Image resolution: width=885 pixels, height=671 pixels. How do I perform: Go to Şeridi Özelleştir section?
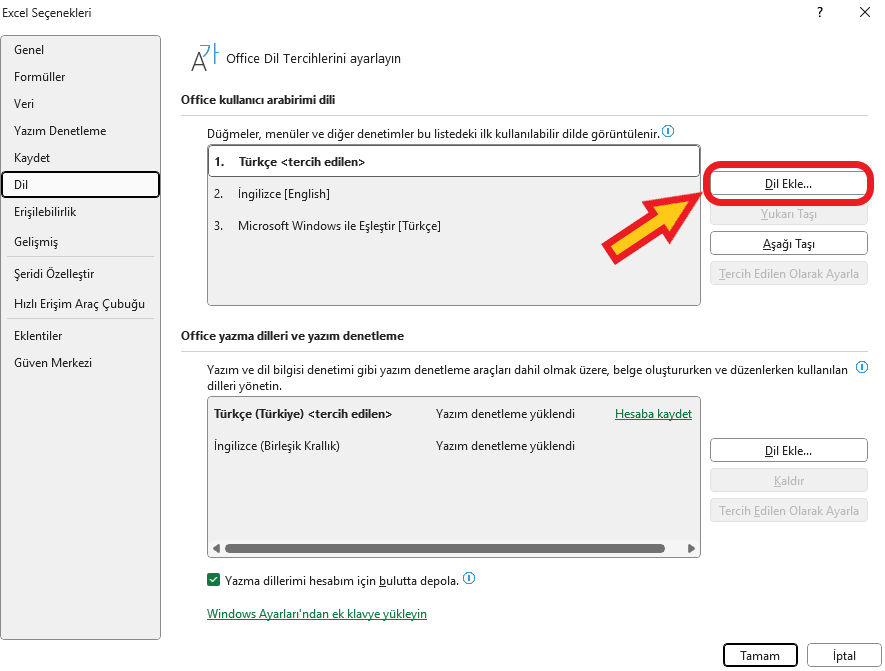tap(54, 274)
